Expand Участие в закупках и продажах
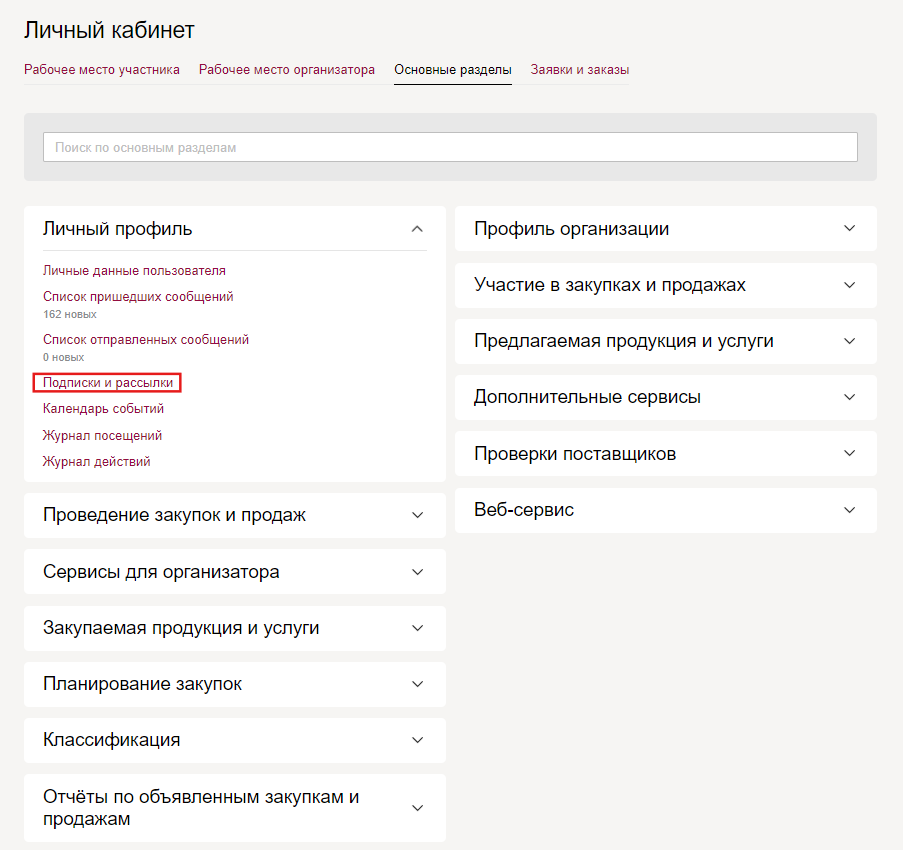The image size is (903, 850). [849, 285]
